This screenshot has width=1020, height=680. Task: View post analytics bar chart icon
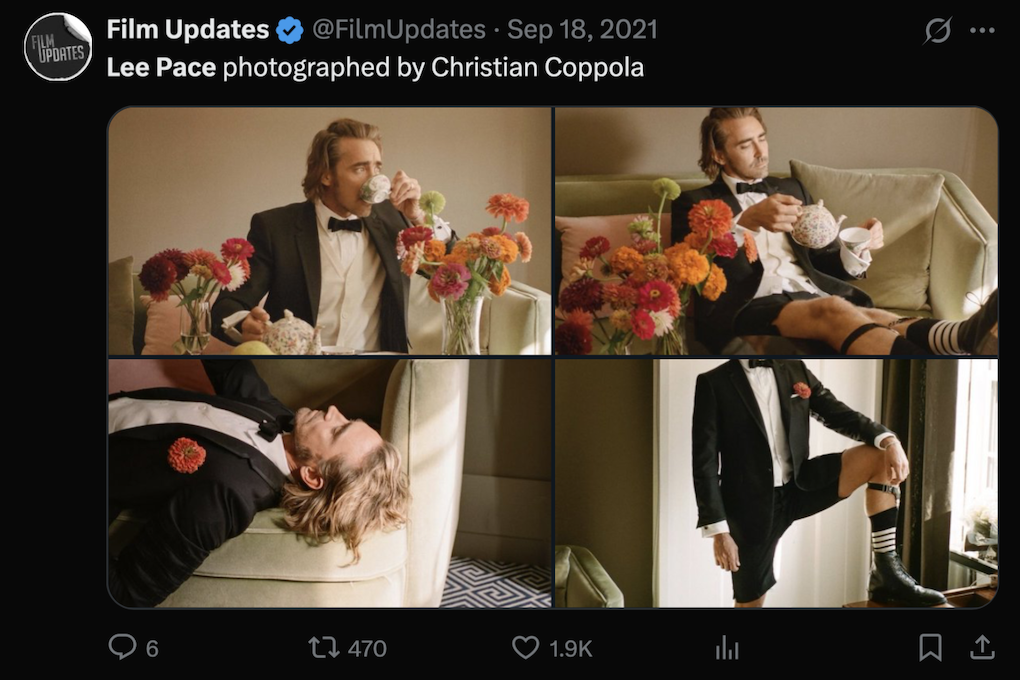pos(727,648)
